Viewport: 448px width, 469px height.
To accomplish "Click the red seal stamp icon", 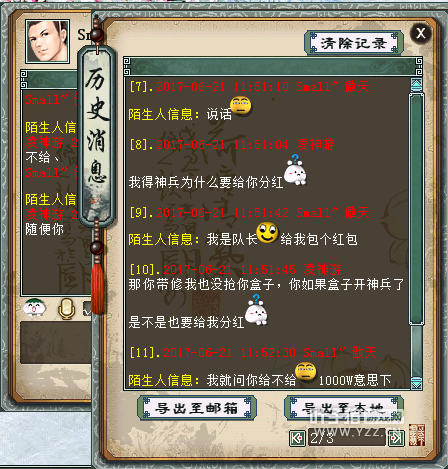I will pyautogui.click(x=417, y=435).
